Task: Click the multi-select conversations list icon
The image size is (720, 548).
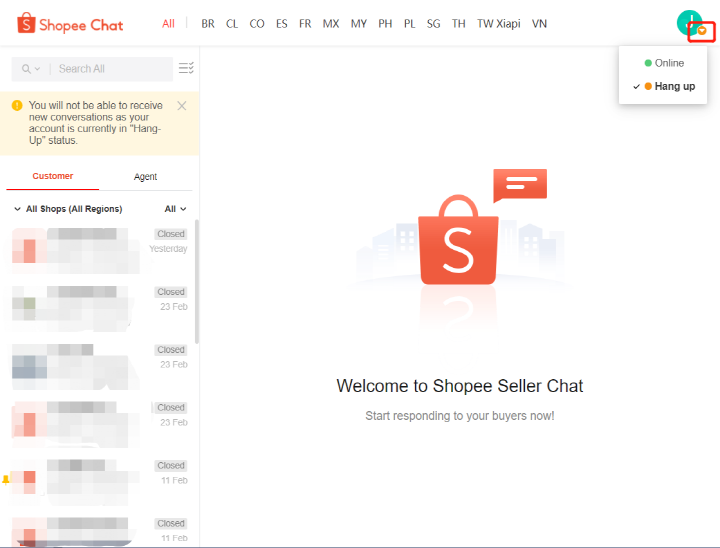Action: [x=186, y=69]
